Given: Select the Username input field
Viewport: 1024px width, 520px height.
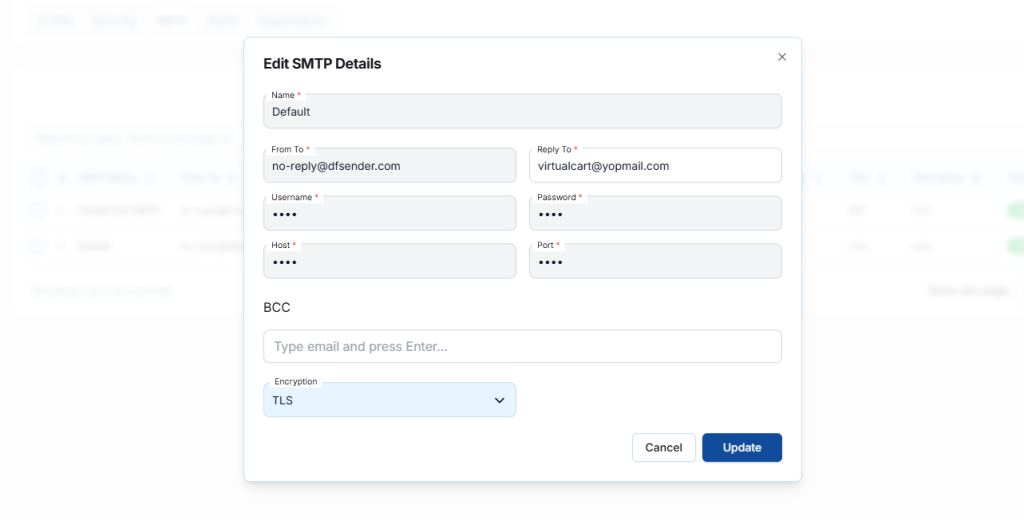Looking at the screenshot, I should pyautogui.click(x=389, y=214).
